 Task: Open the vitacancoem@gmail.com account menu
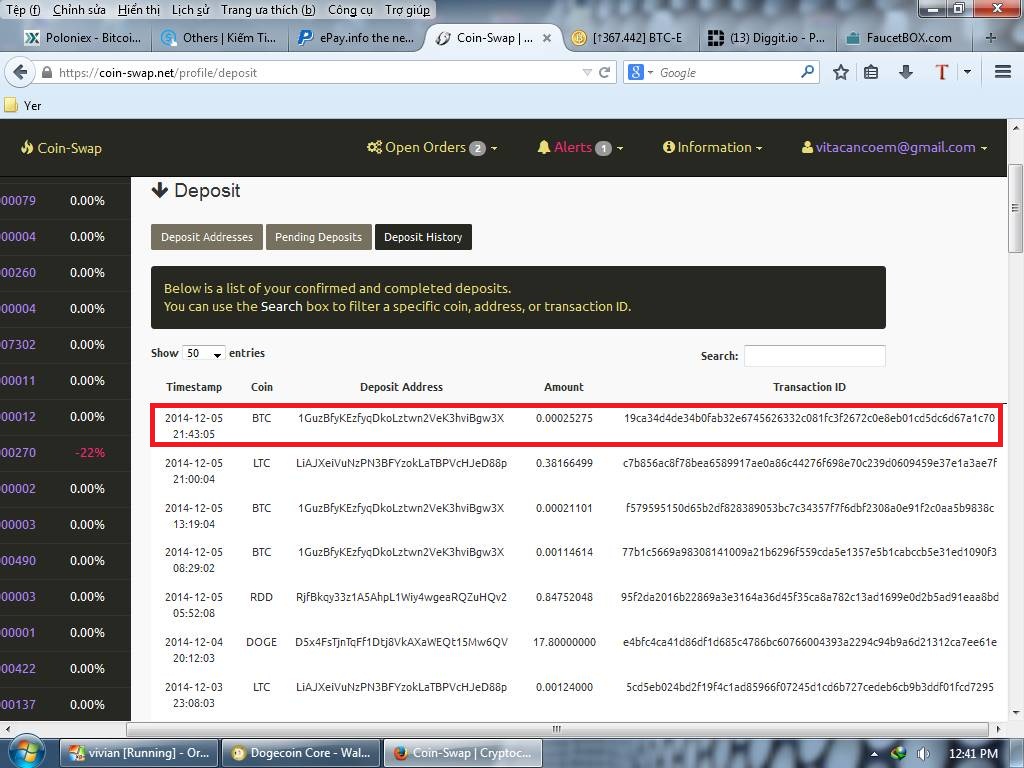coord(894,148)
